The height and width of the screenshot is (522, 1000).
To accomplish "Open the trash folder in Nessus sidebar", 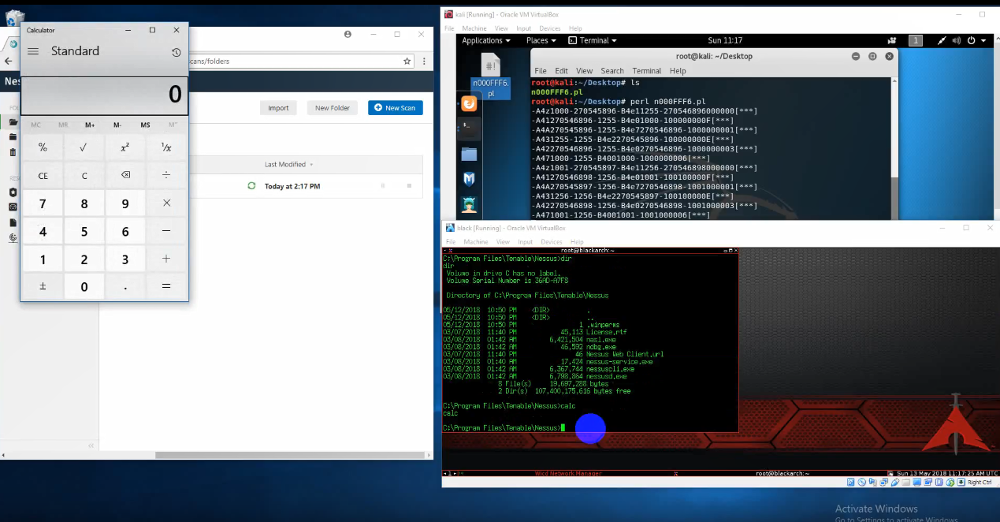I will [x=13, y=152].
